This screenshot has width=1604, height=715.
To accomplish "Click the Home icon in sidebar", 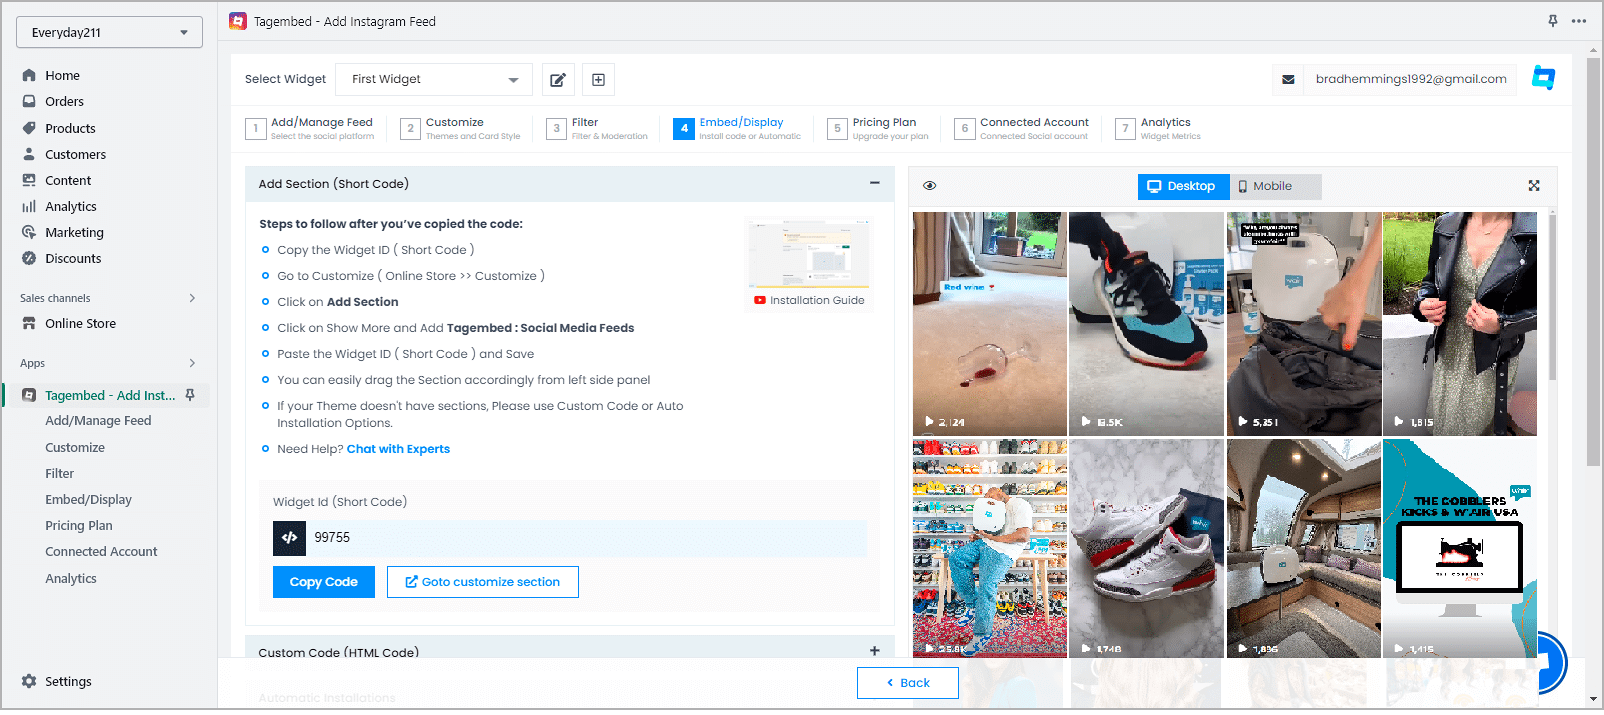I will [x=29, y=75].
